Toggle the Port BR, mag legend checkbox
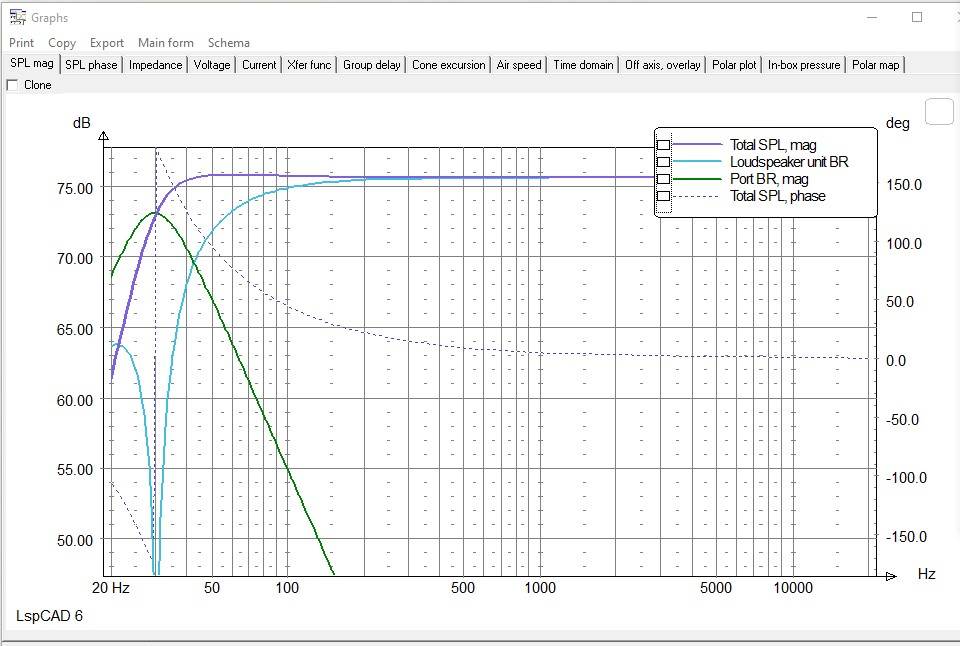960x646 pixels. [x=663, y=179]
